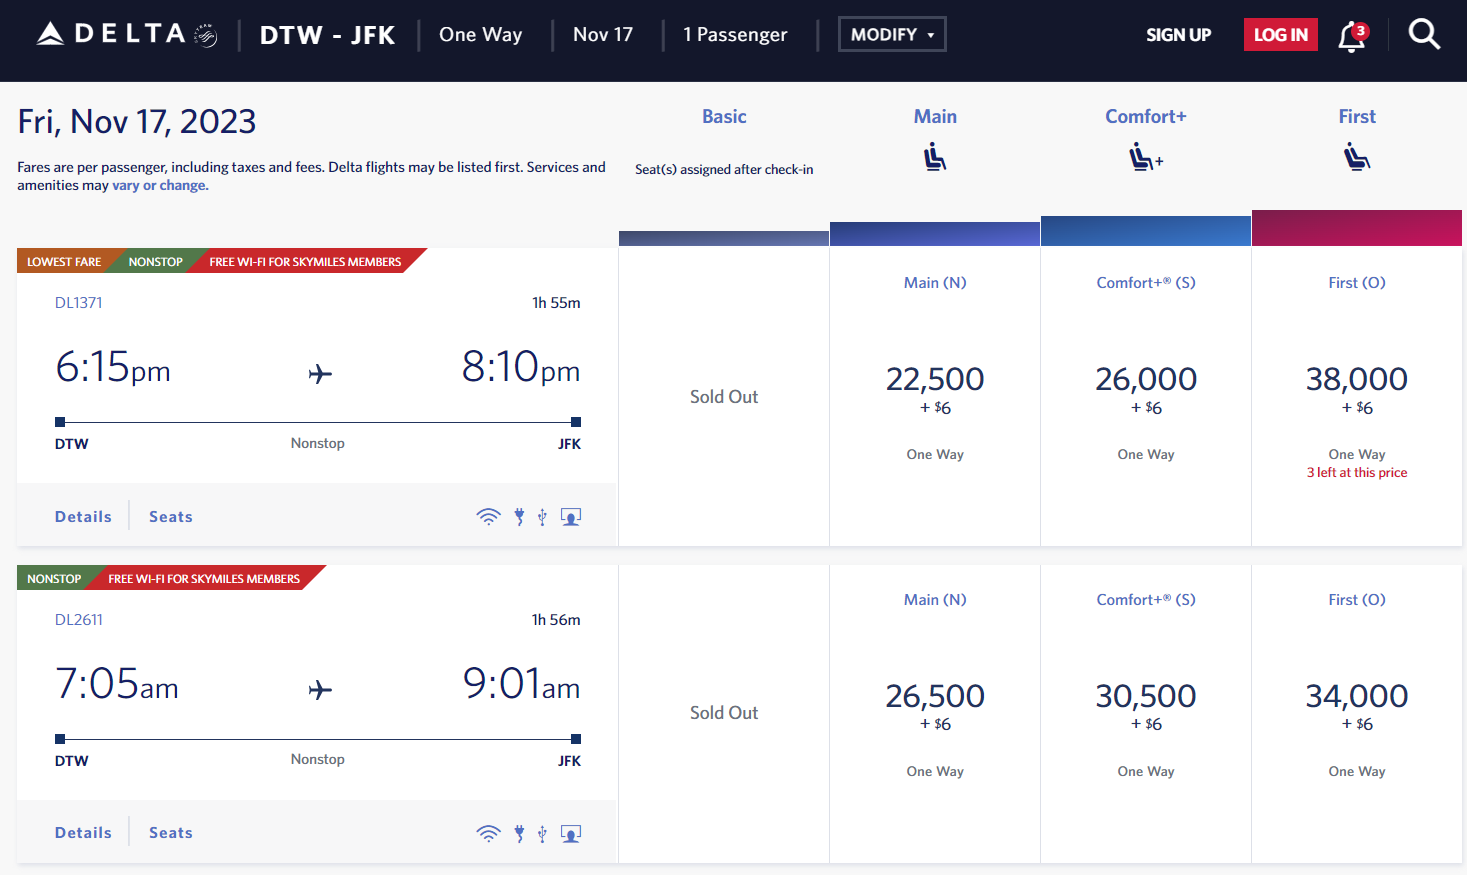The width and height of the screenshot is (1467, 875).
Task: Click the Nov 17 date in the header
Action: pos(603,33)
